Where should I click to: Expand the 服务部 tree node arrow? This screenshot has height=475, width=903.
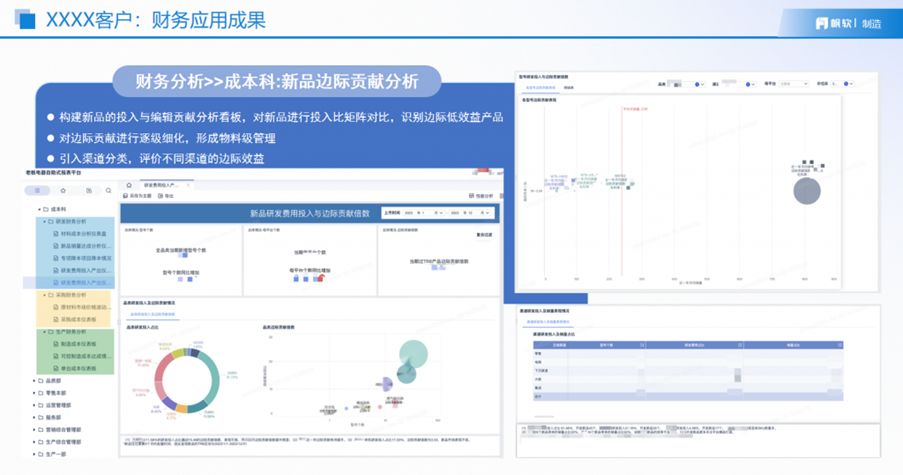click(x=34, y=417)
